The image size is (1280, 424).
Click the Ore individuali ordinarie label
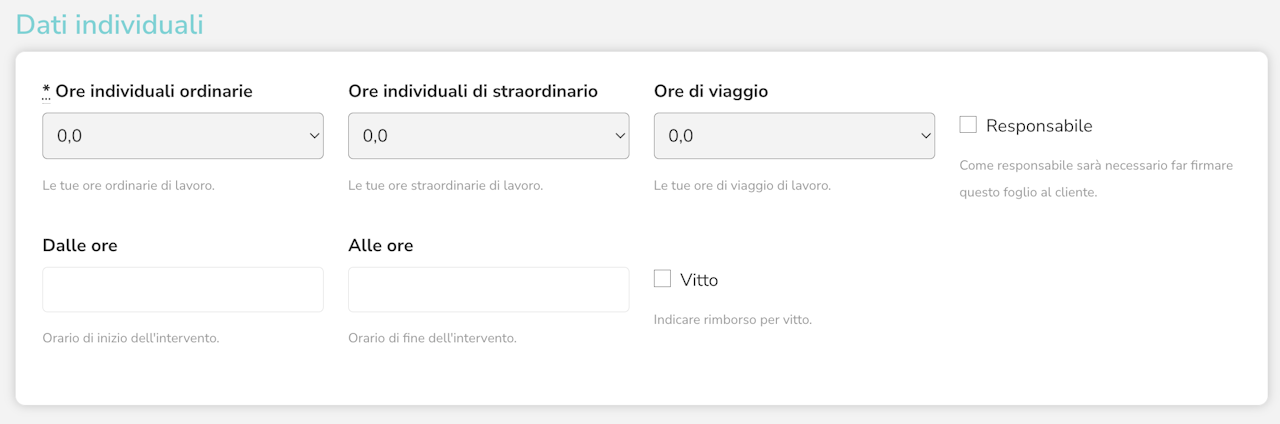(153, 91)
